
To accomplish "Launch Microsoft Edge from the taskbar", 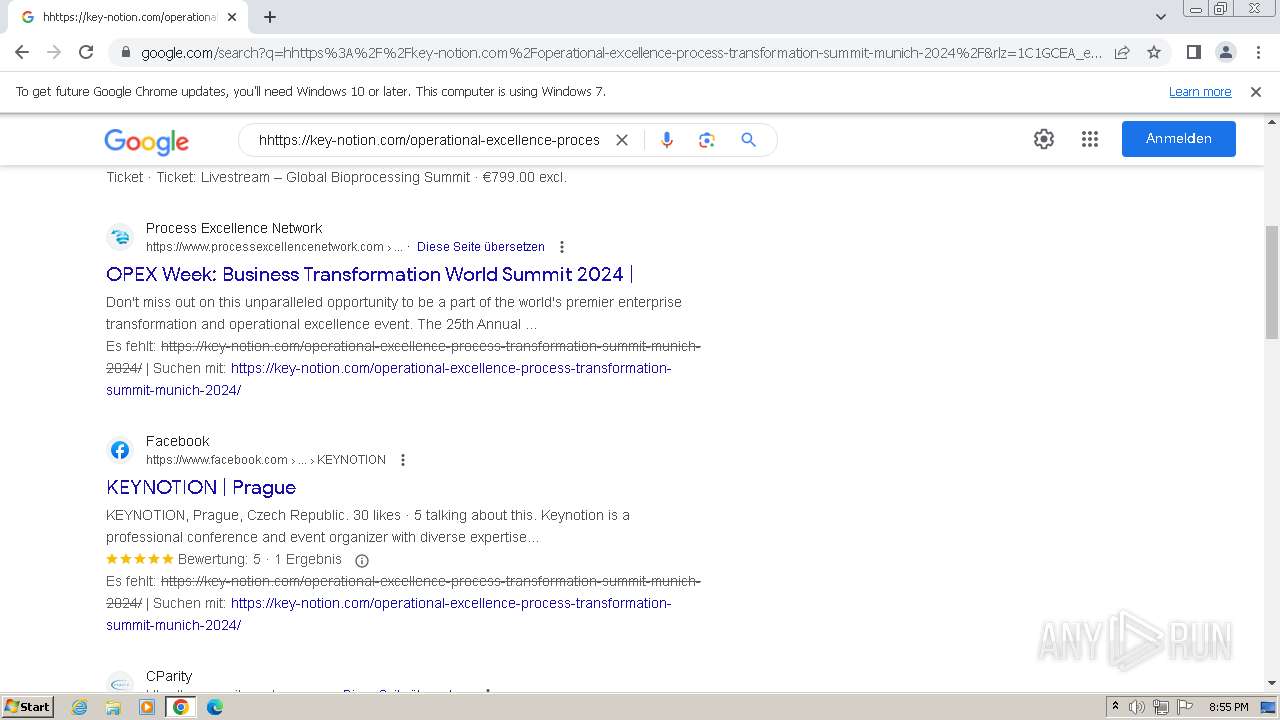I will click(x=215, y=707).
